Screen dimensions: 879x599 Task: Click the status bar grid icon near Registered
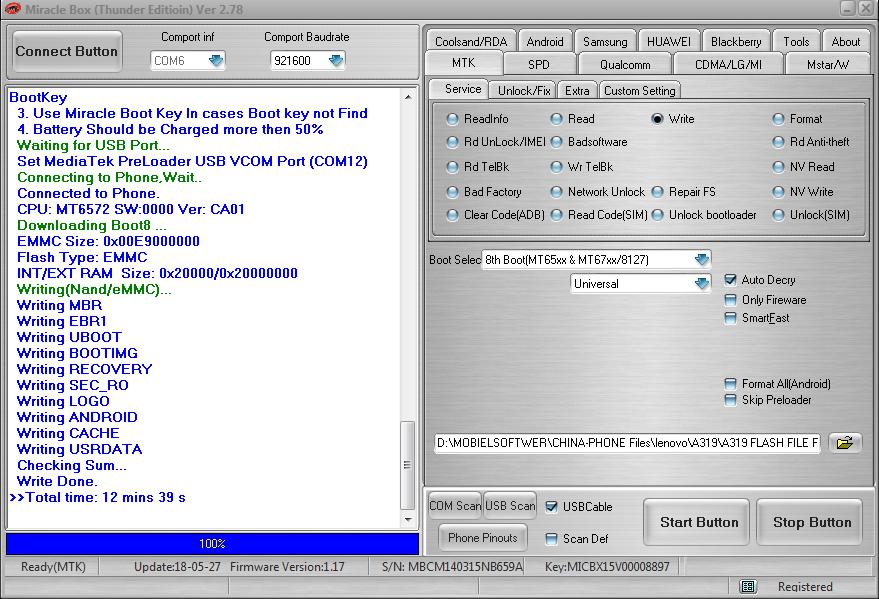coord(748,587)
